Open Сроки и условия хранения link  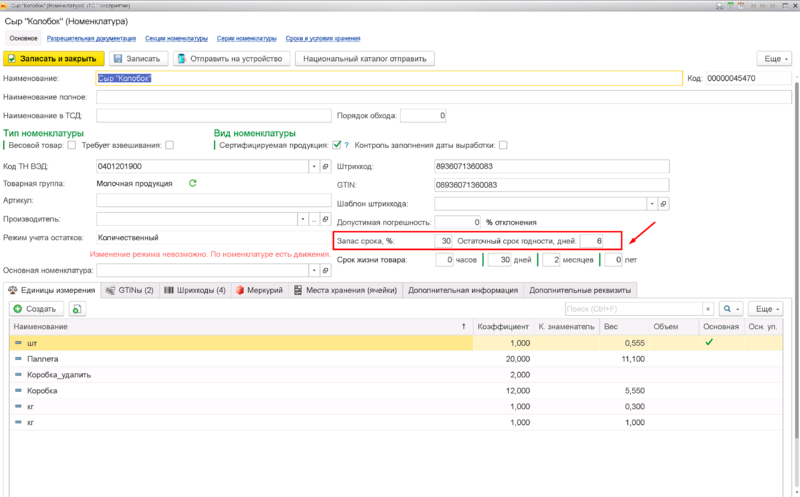point(323,38)
